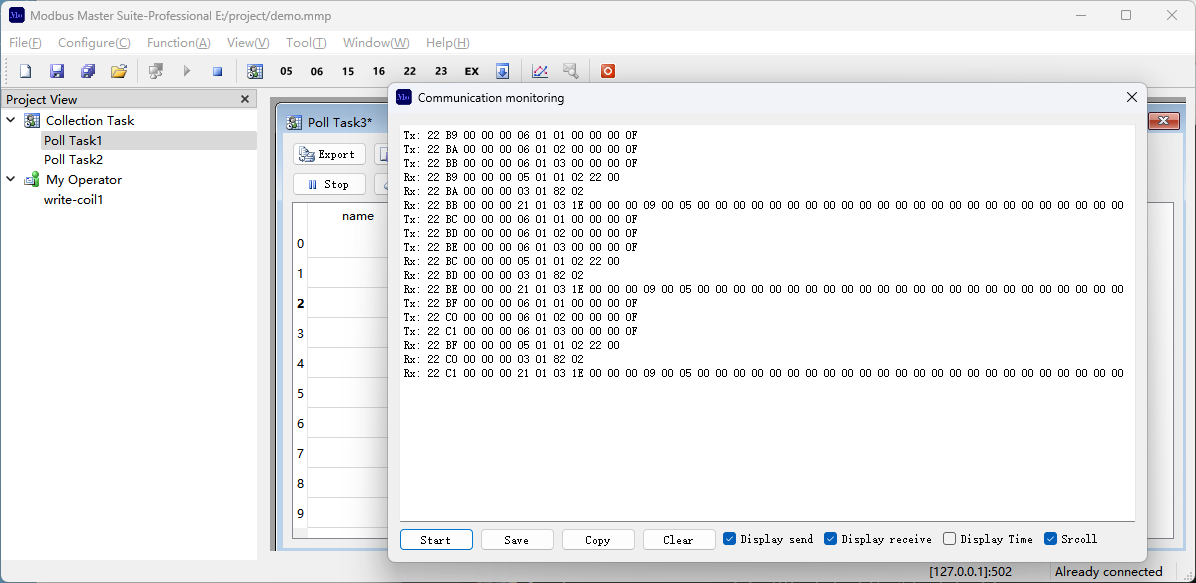Click the connect device toolbar icon
Viewport: 1196px width, 583px height.
pyautogui.click(x=156, y=71)
